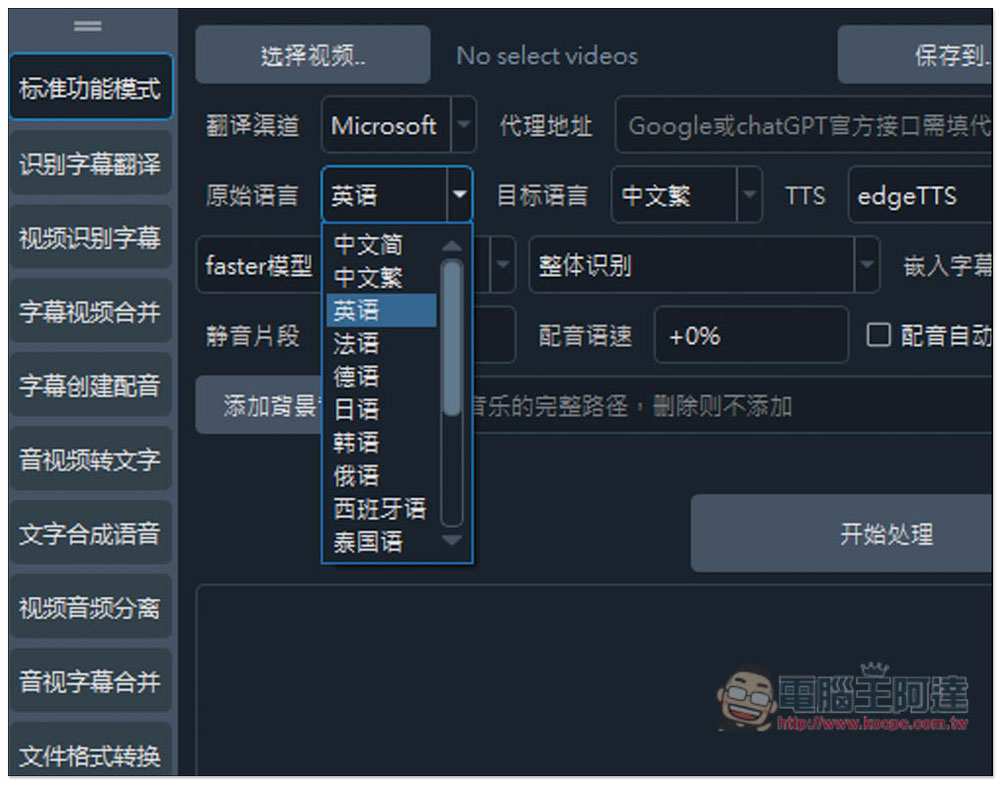Switch to 识别字幕翻译 sidebar tab
1000x785 pixels.
tap(91, 164)
